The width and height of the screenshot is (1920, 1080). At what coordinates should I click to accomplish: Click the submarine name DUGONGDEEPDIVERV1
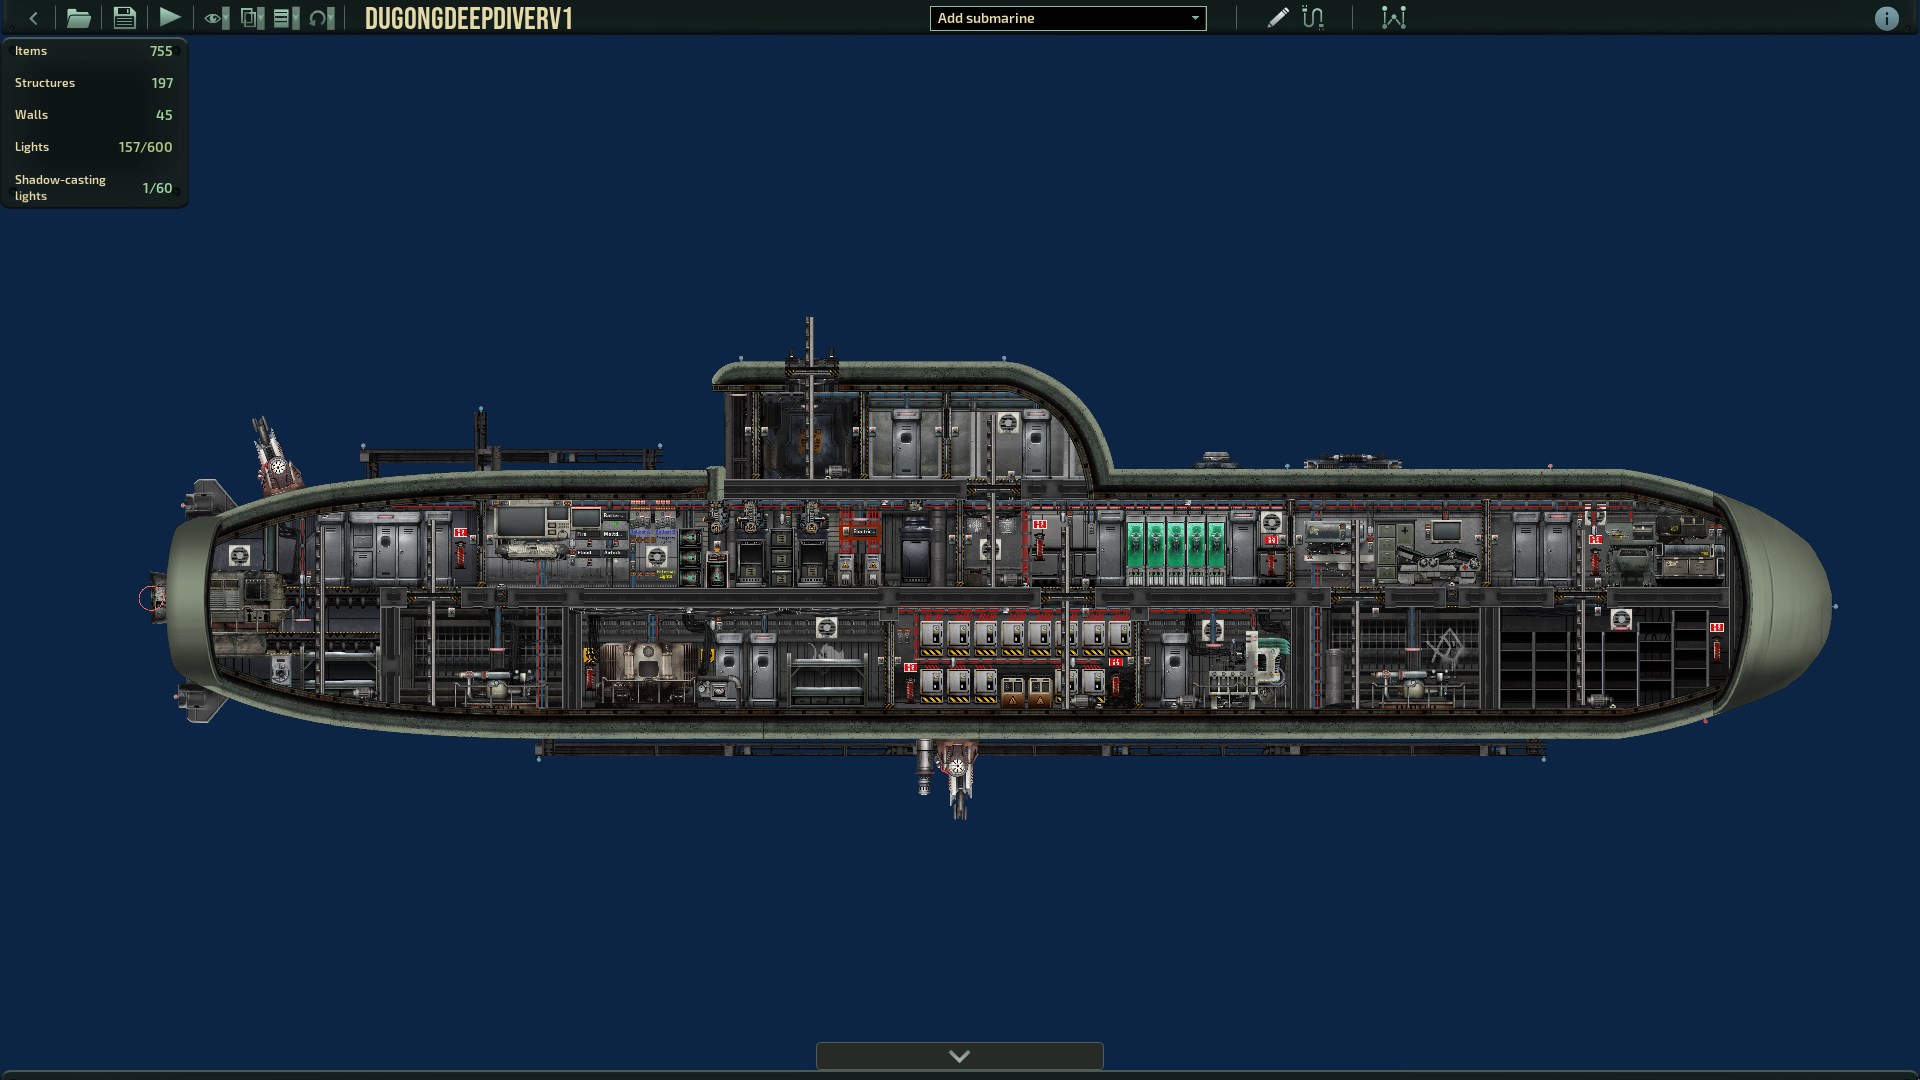469,19
